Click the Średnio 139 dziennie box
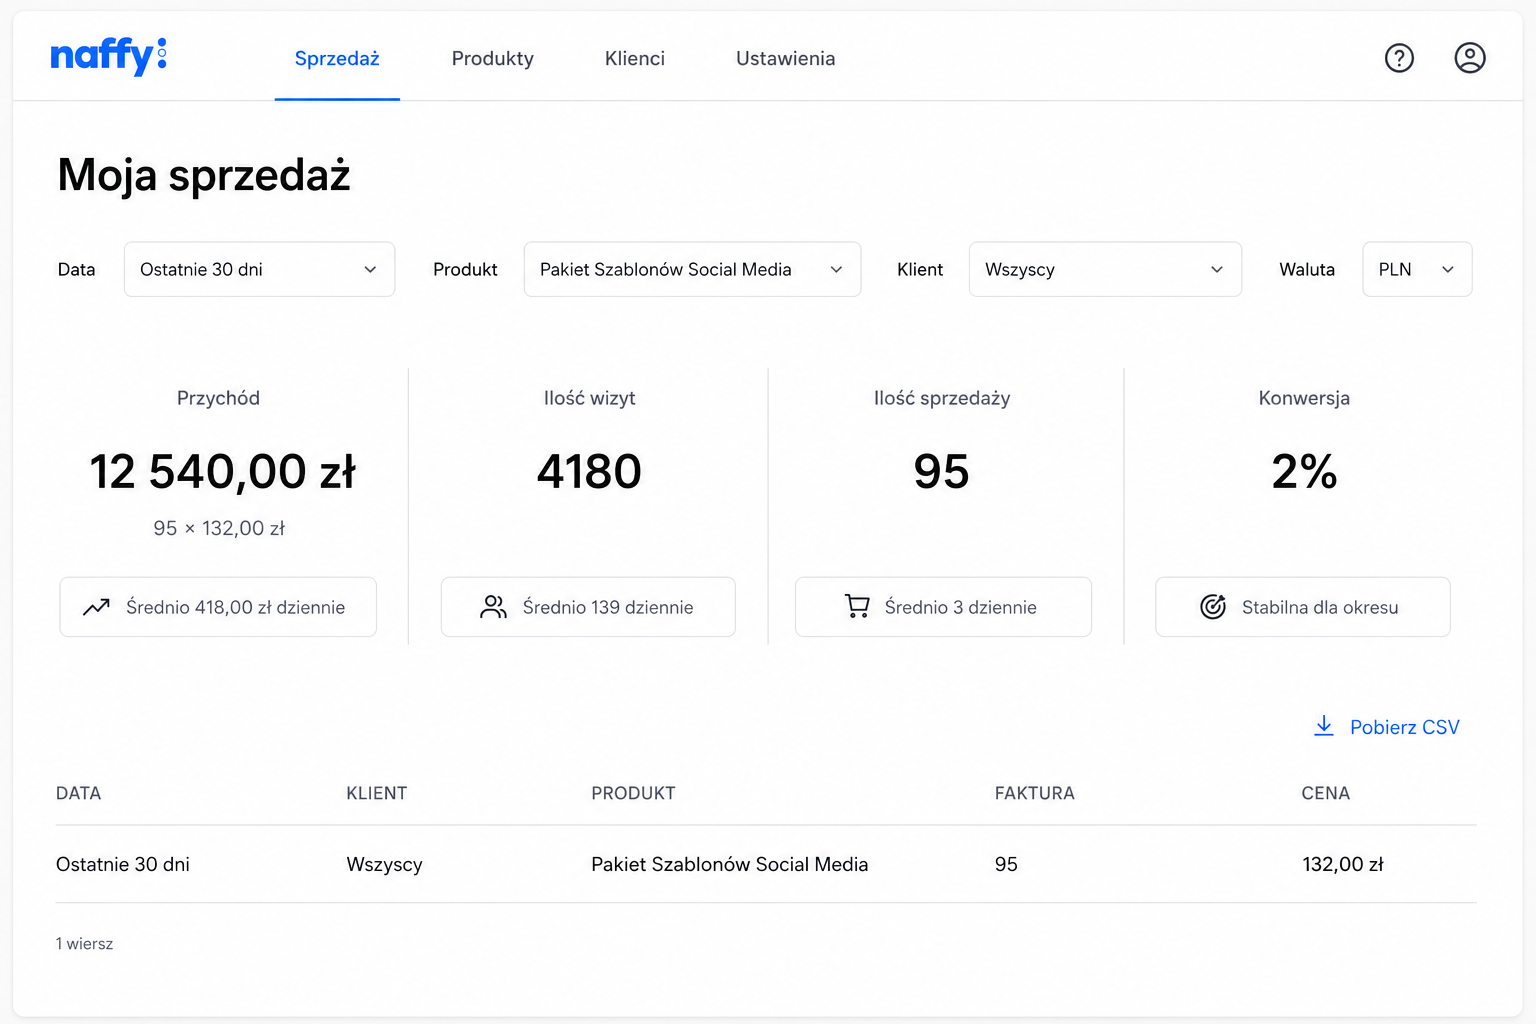 (588, 607)
